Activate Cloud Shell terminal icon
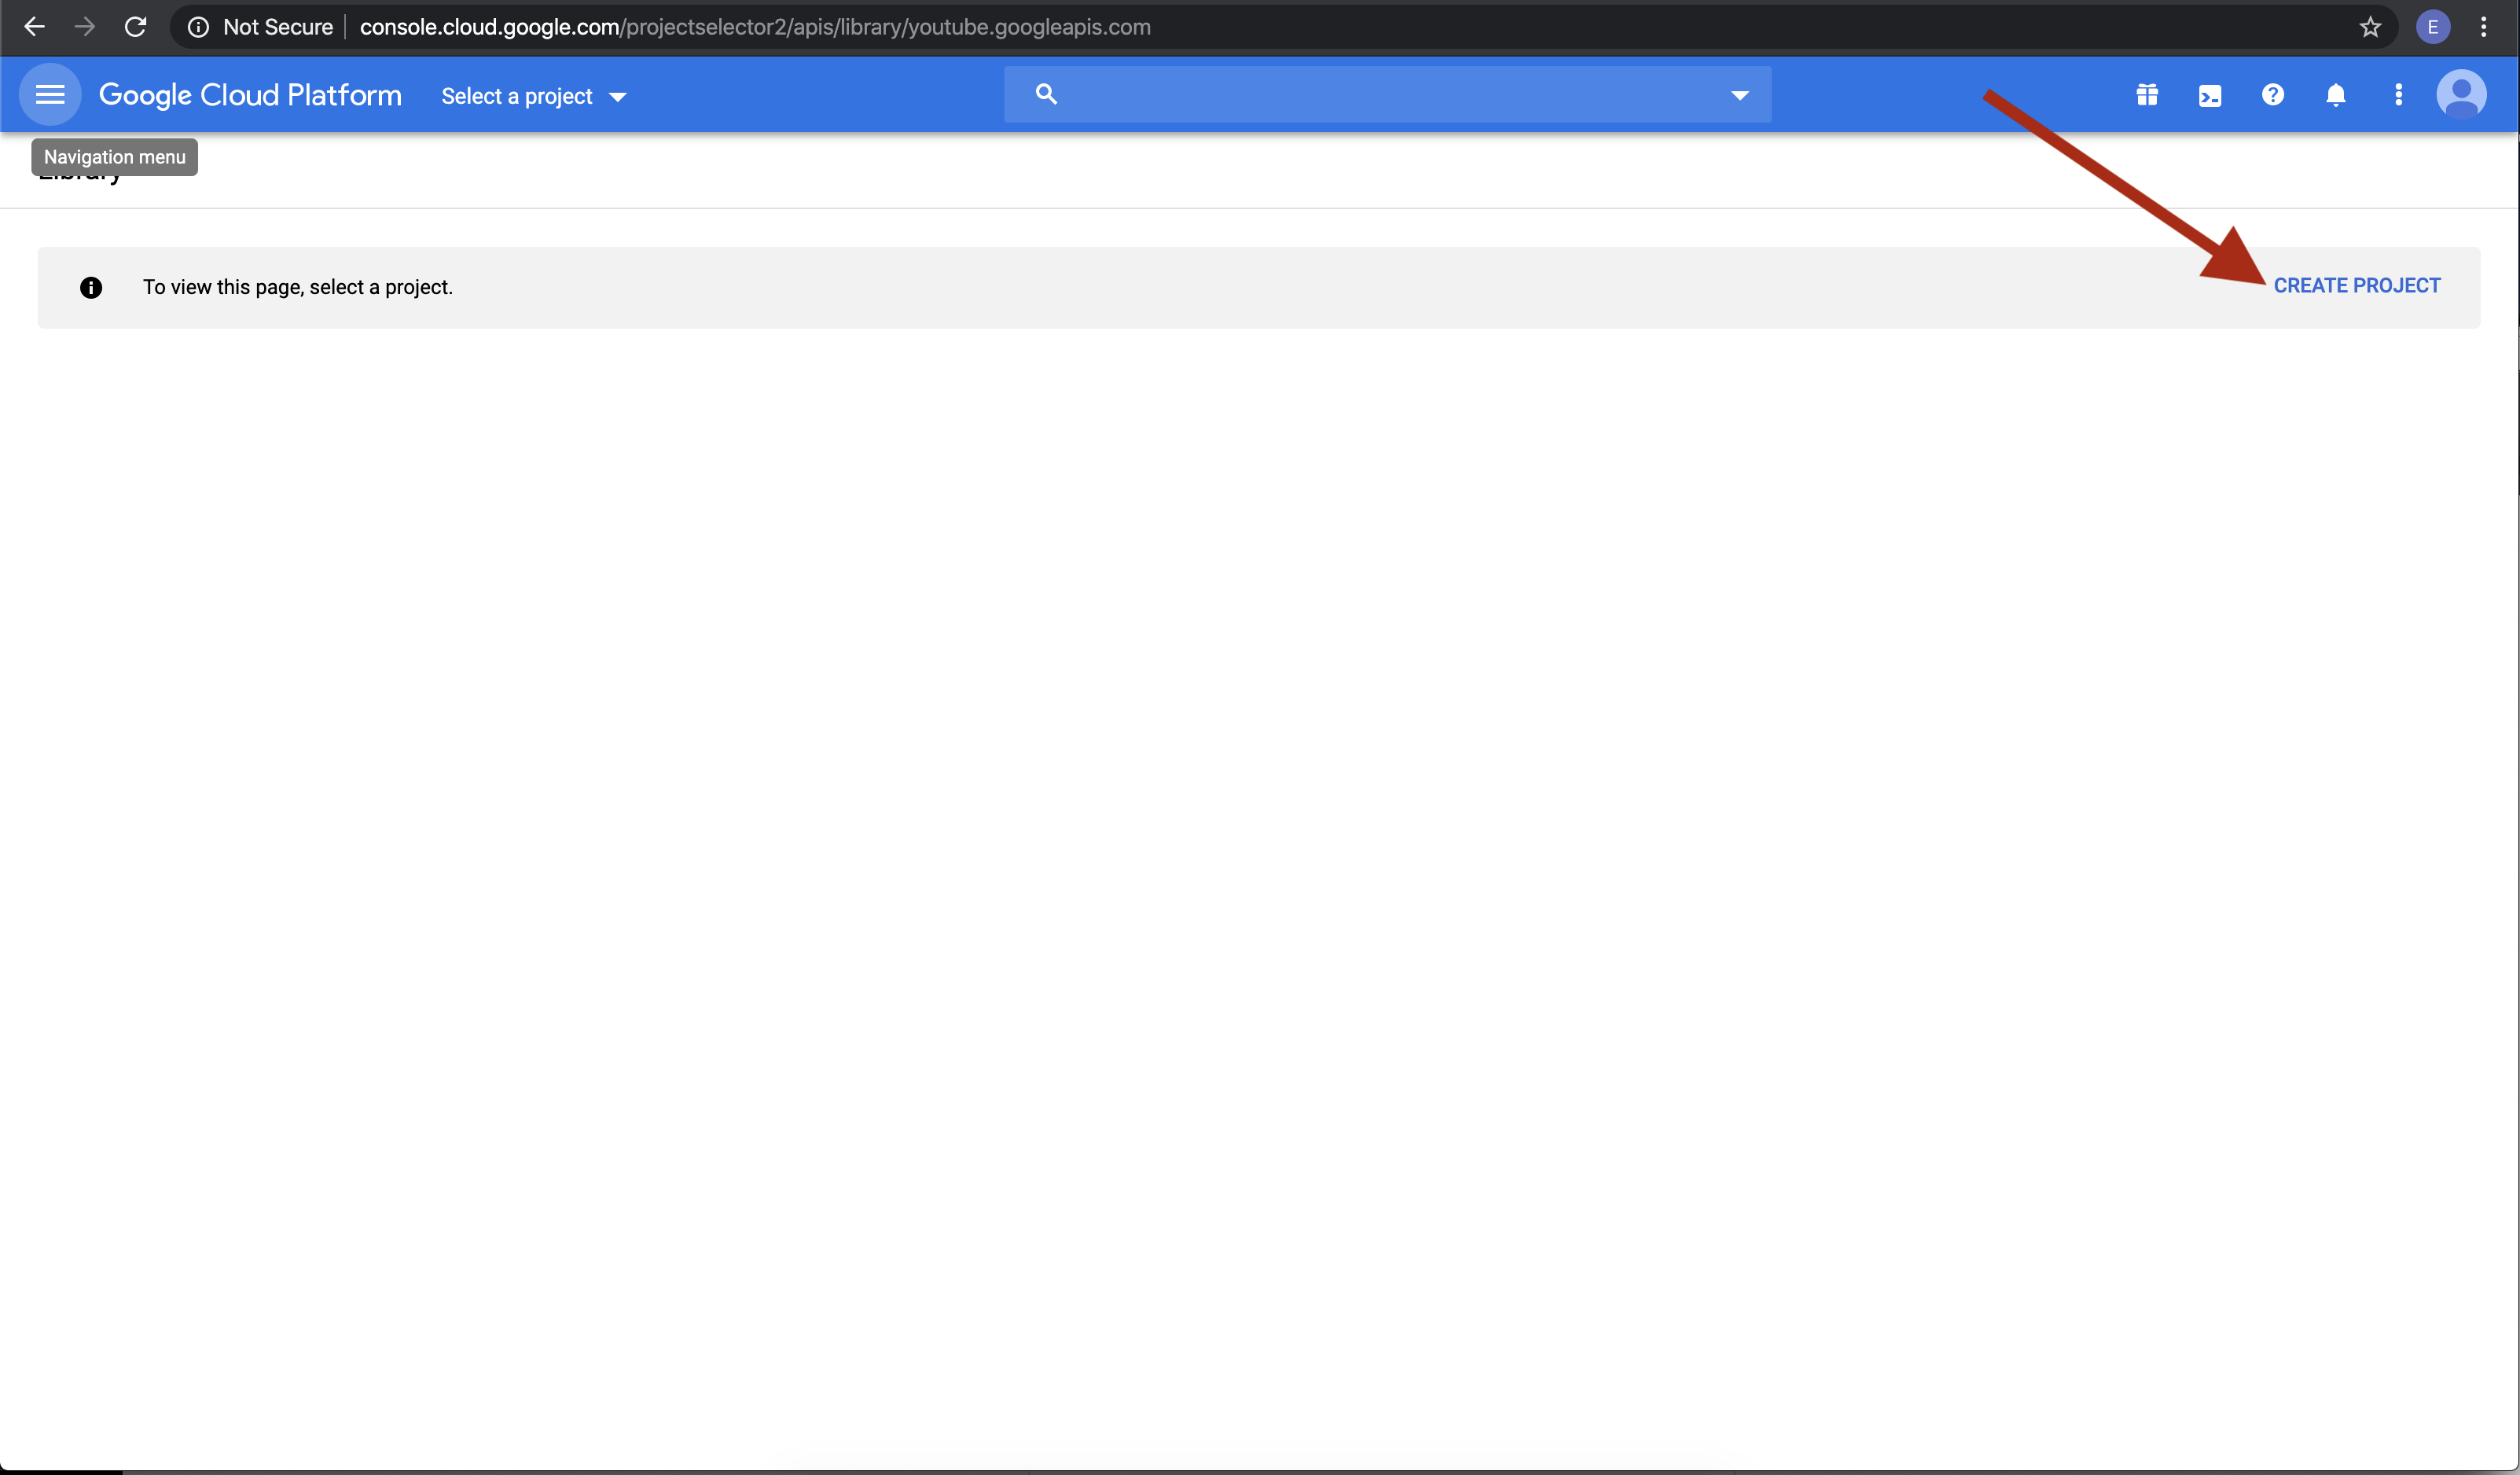 [x=2210, y=96]
